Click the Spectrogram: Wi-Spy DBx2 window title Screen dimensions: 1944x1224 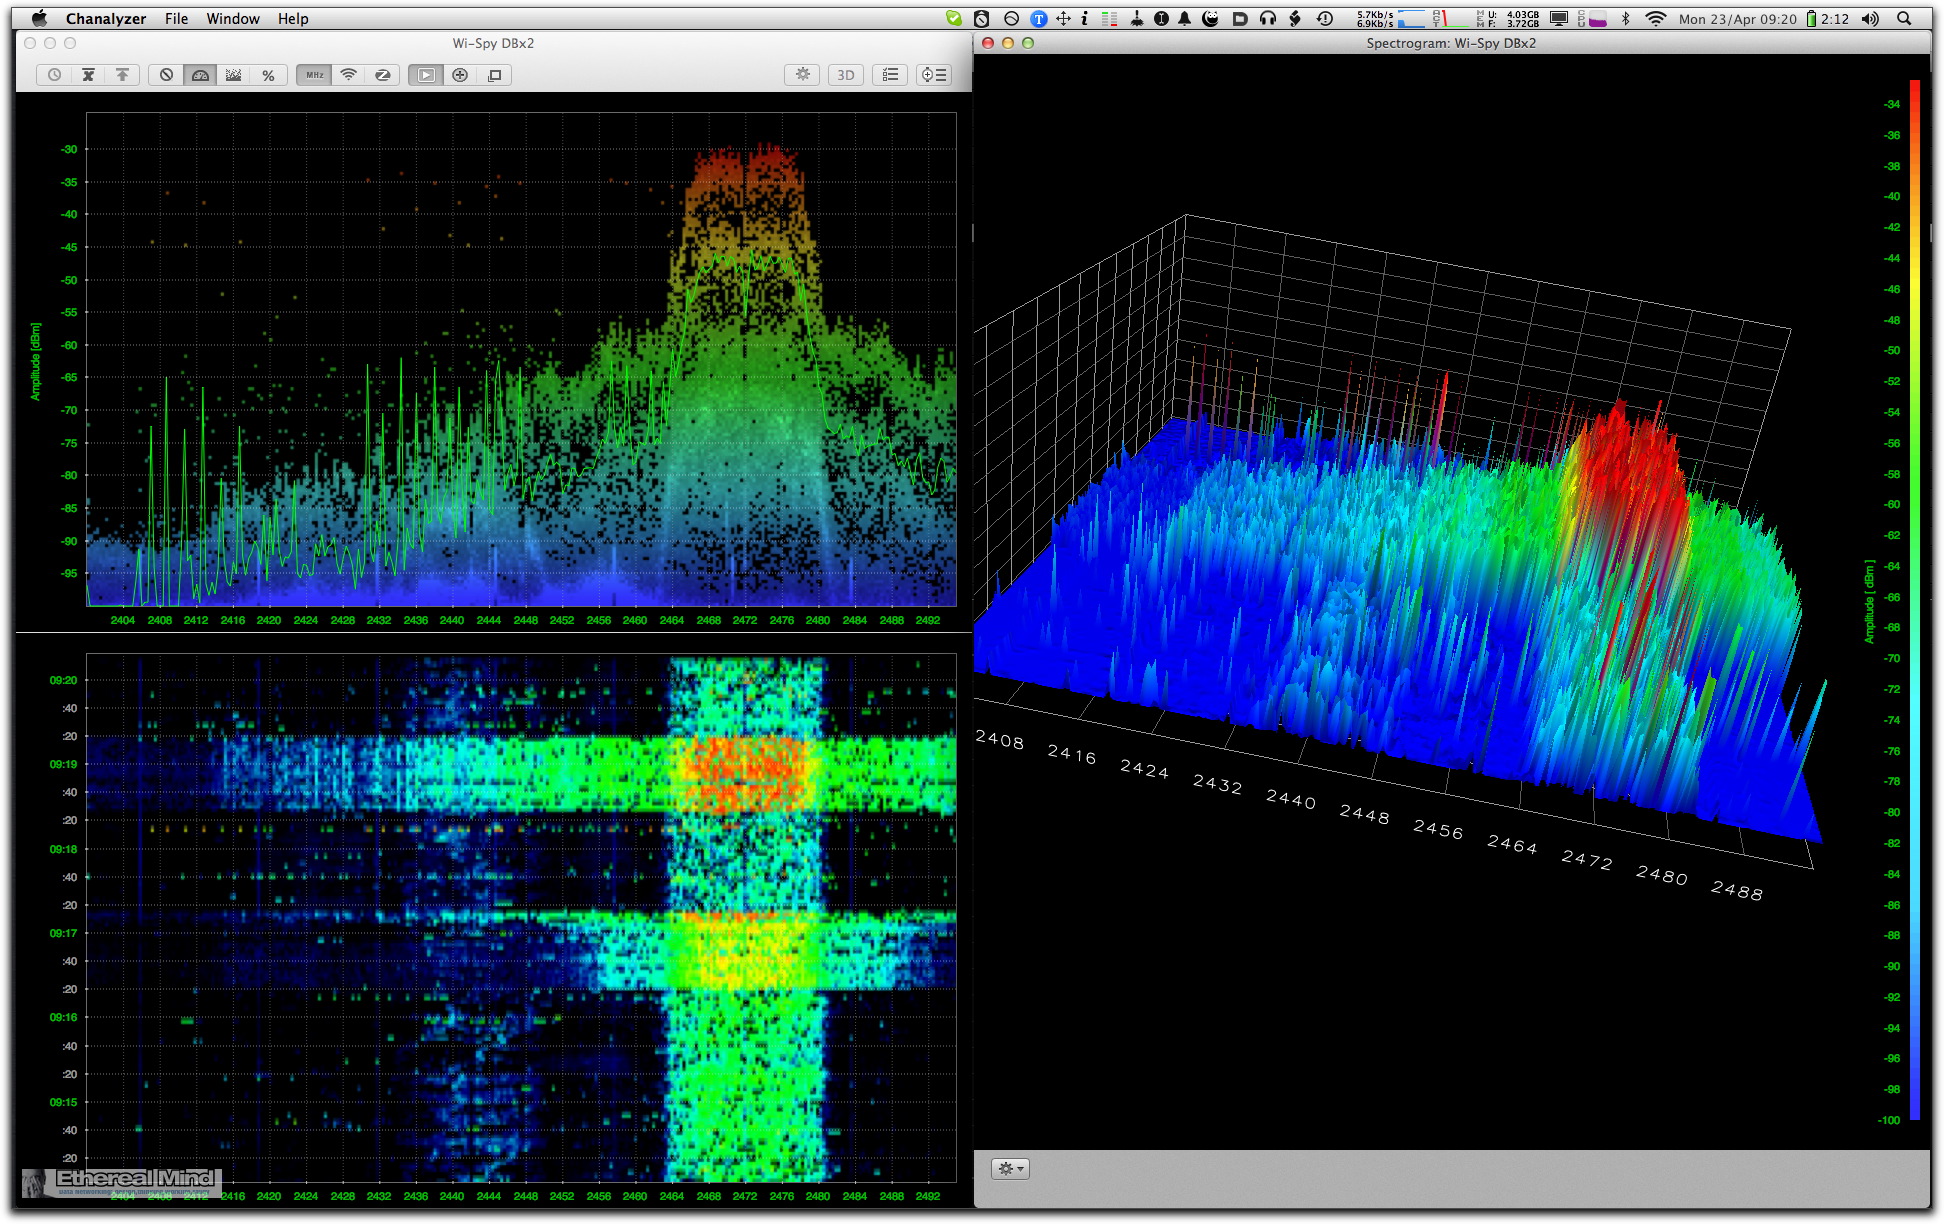coord(1451,43)
